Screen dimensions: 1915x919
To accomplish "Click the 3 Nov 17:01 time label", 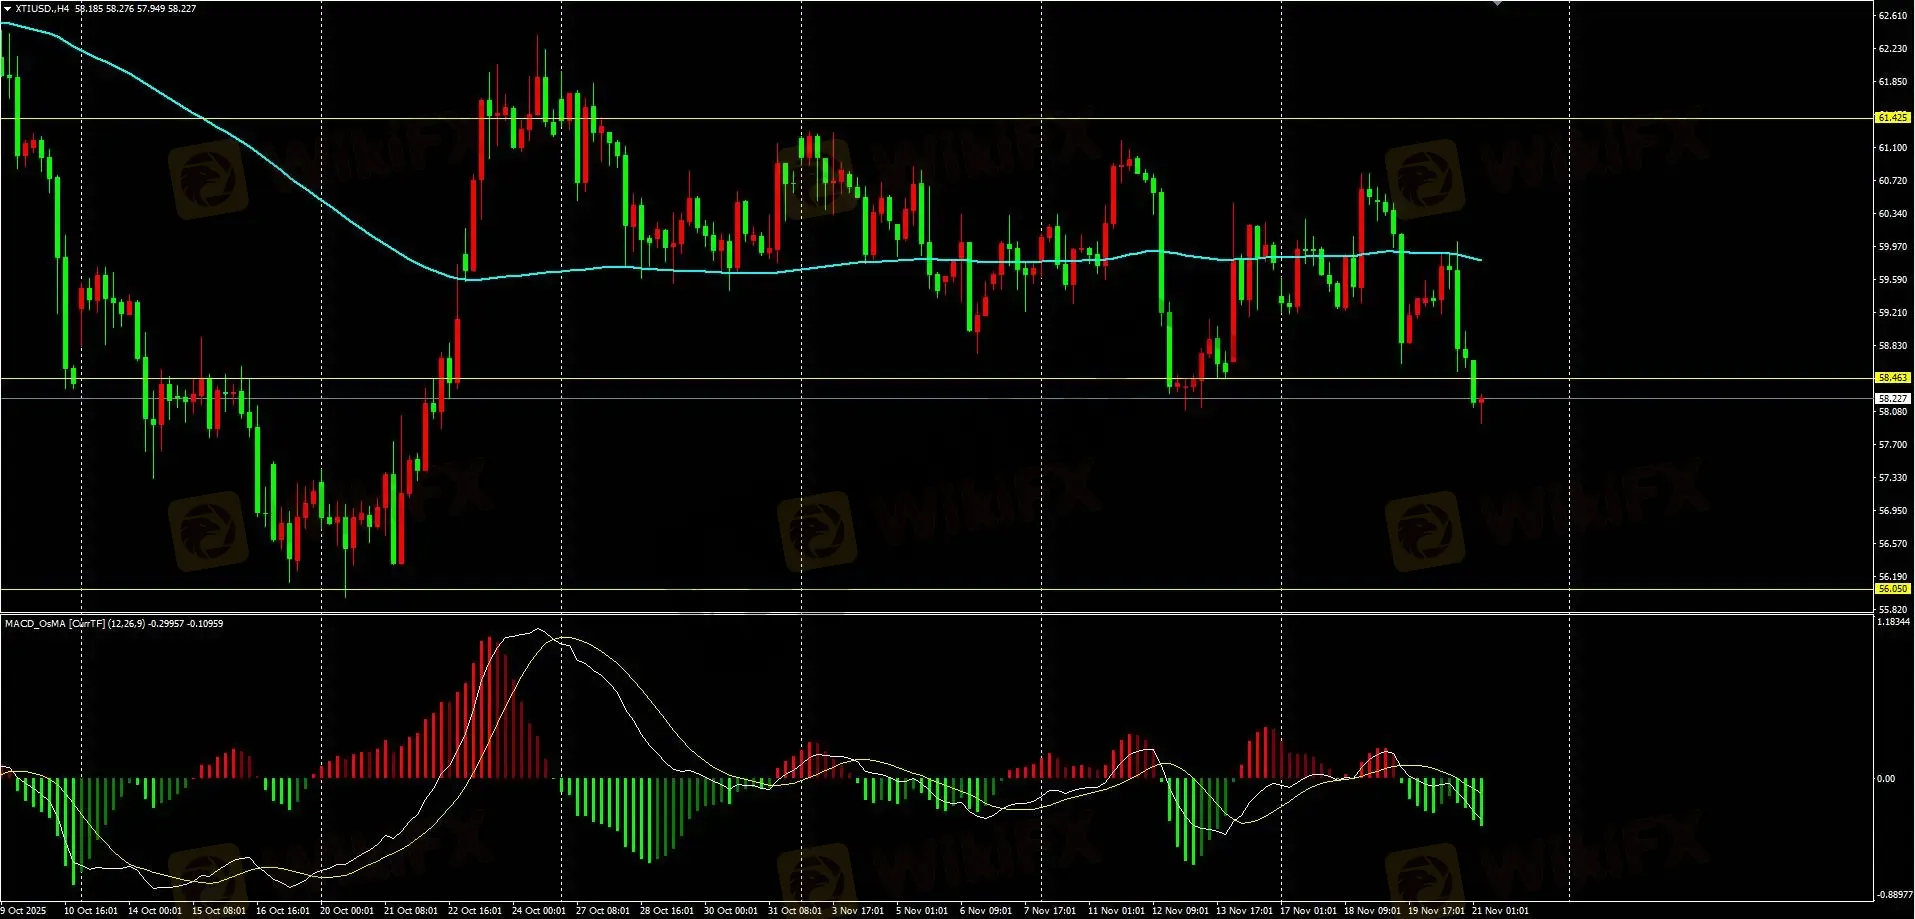I will point(858,911).
